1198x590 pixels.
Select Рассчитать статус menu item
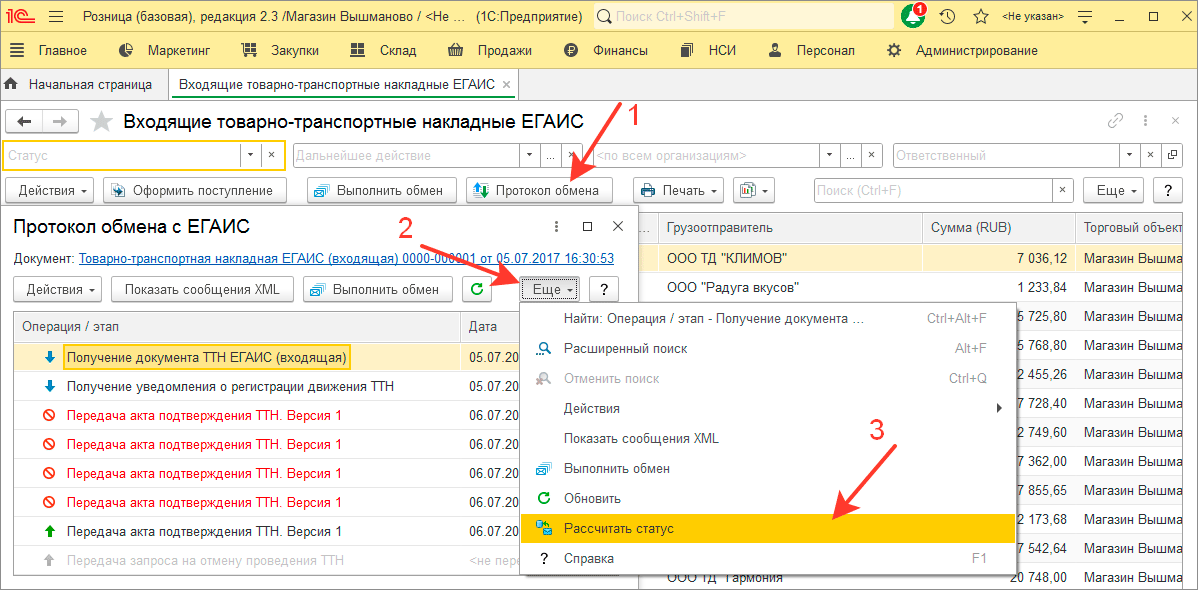point(768,528)
